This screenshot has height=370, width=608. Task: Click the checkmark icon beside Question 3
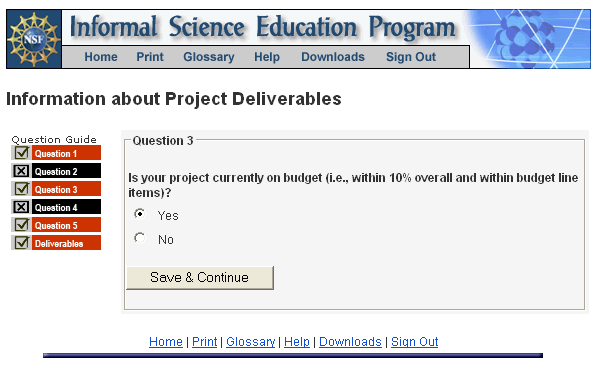(x=22, y=189)
